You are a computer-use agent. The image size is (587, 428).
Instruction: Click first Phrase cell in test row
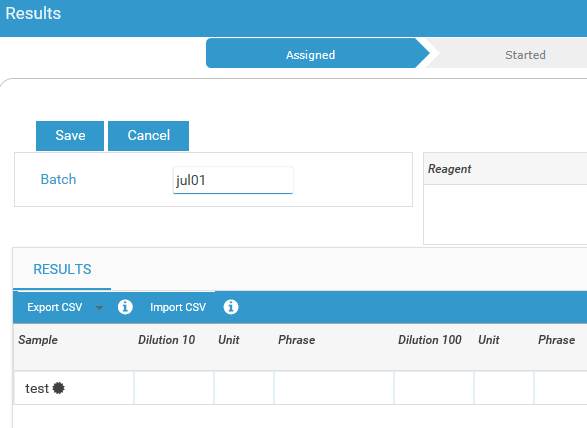(334, 388)
